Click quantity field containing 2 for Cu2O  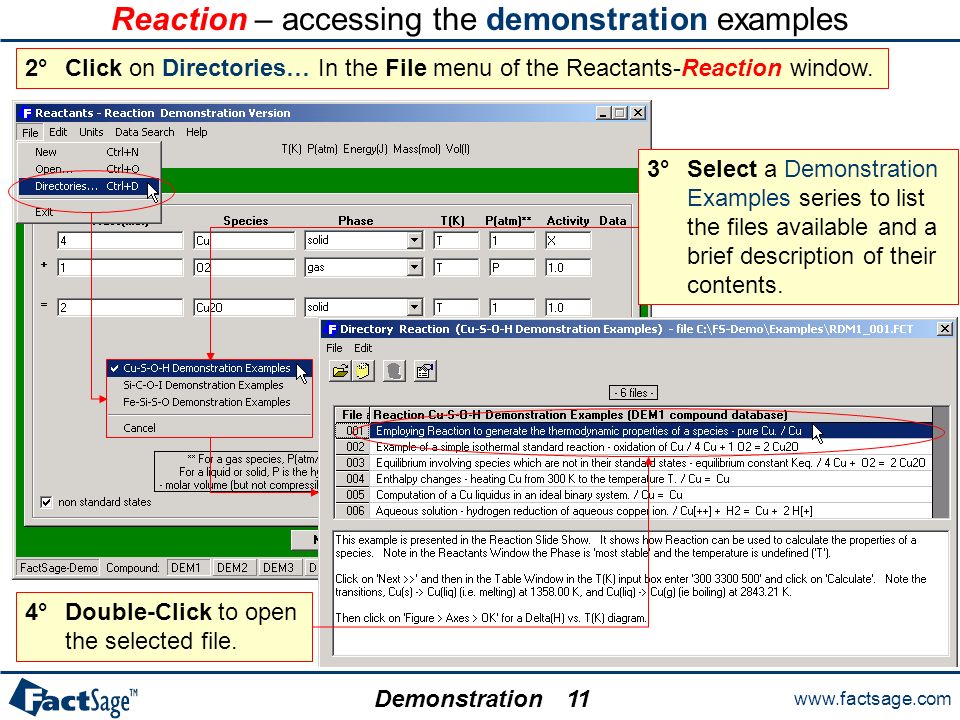click(121, 307)
